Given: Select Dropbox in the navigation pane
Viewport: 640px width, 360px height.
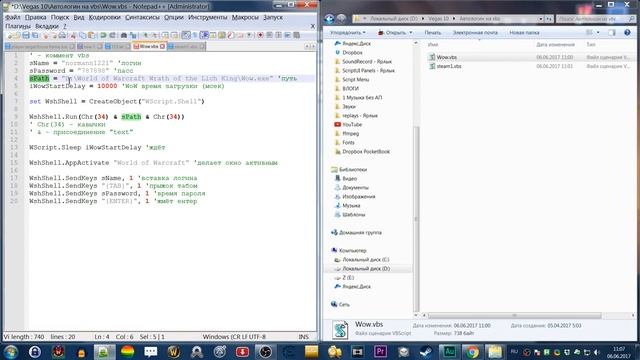Looking at the screenshot, I should pos(352,52).
